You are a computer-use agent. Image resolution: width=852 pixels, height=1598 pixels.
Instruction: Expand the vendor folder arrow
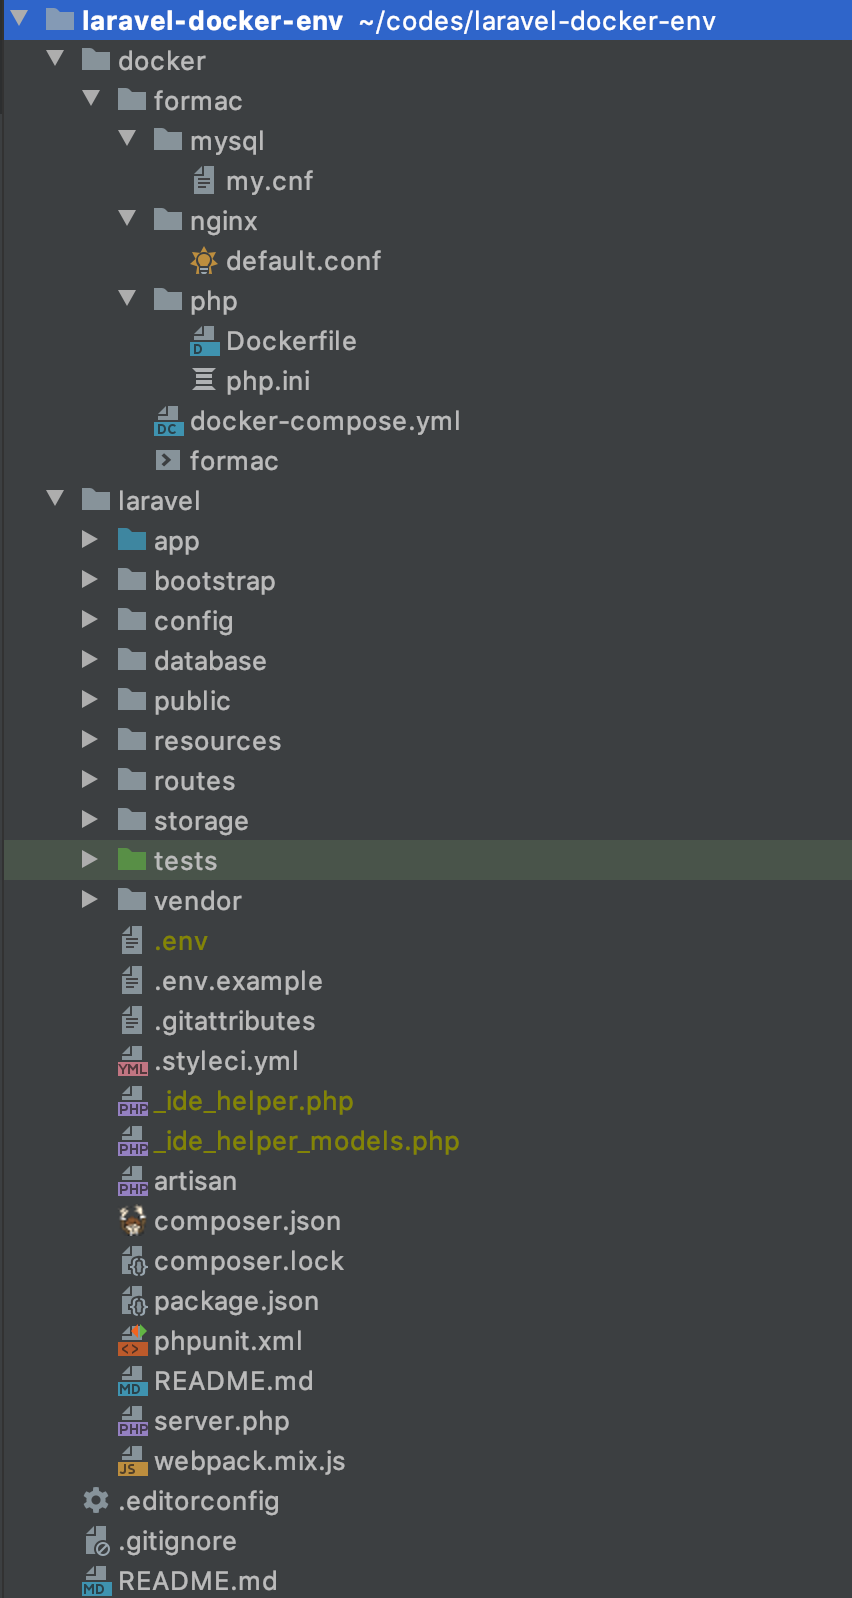[90, 900]
